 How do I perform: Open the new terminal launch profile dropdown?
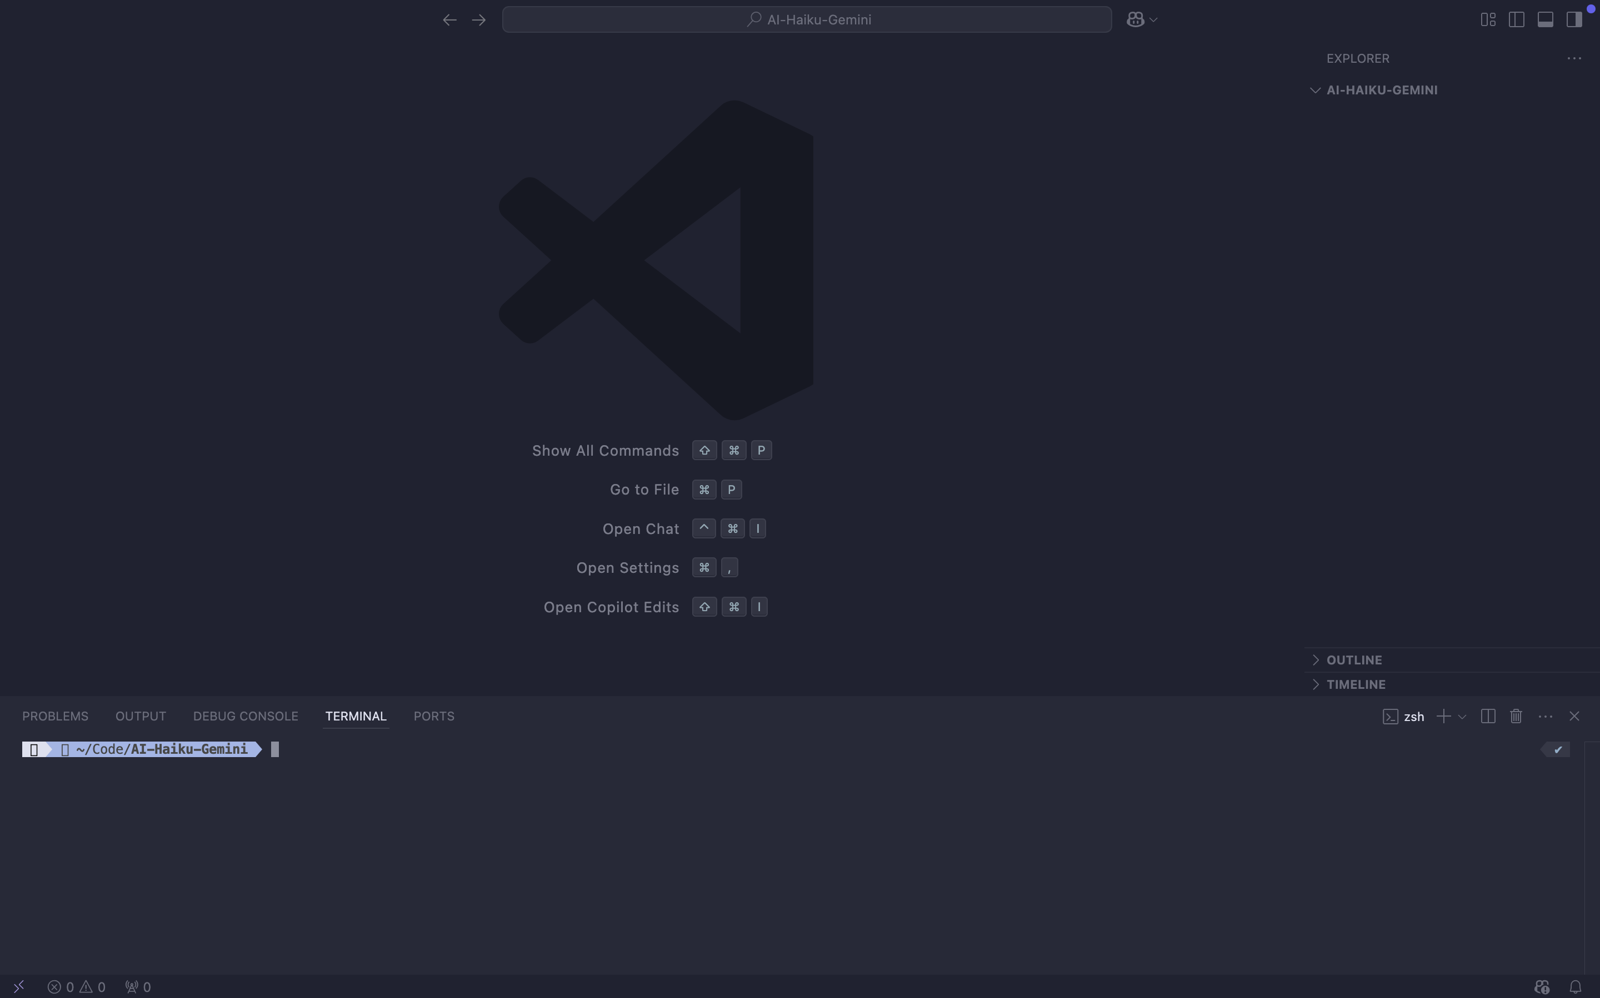point(1462,717)
